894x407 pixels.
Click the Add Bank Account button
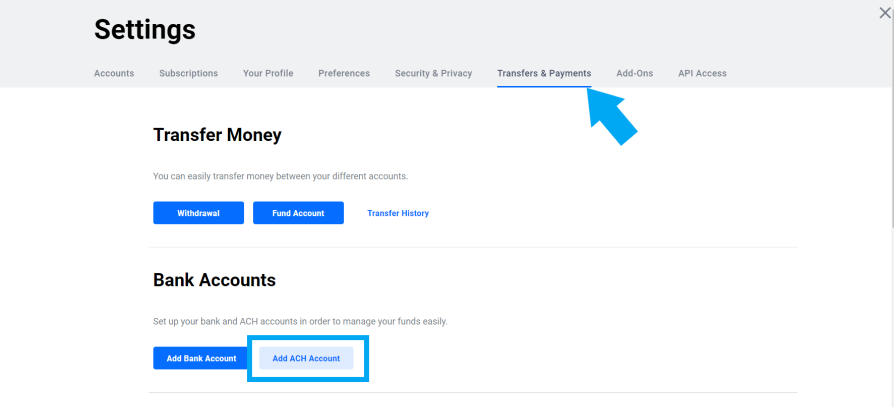pyautogui.click(x=201, y=359)
